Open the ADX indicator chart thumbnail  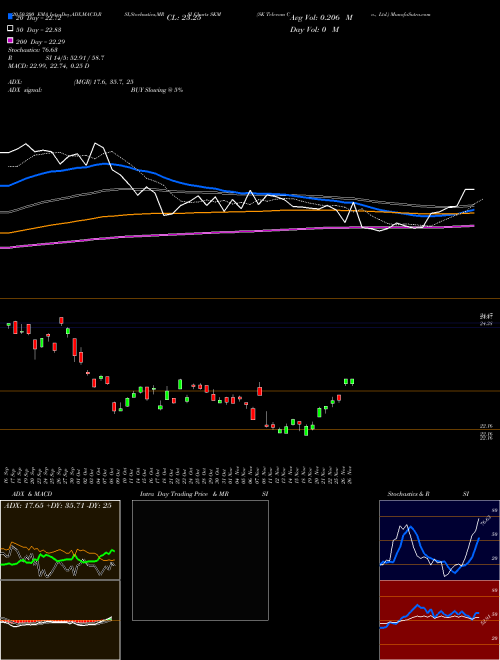click(x=60, y=540)
